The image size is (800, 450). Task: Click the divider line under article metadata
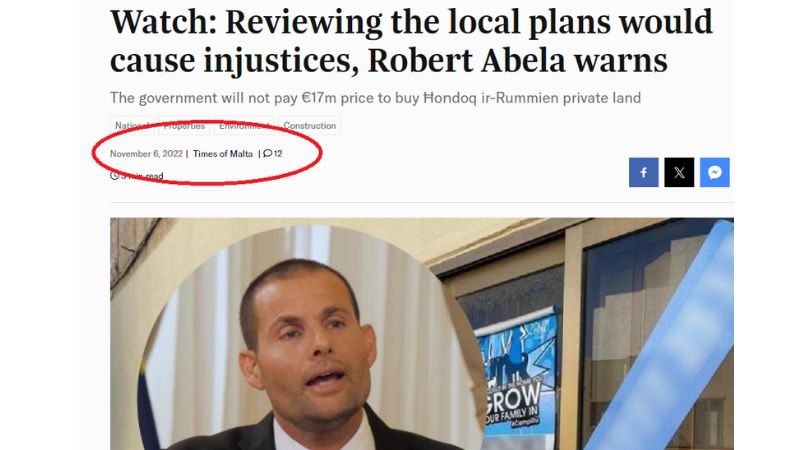422,203
